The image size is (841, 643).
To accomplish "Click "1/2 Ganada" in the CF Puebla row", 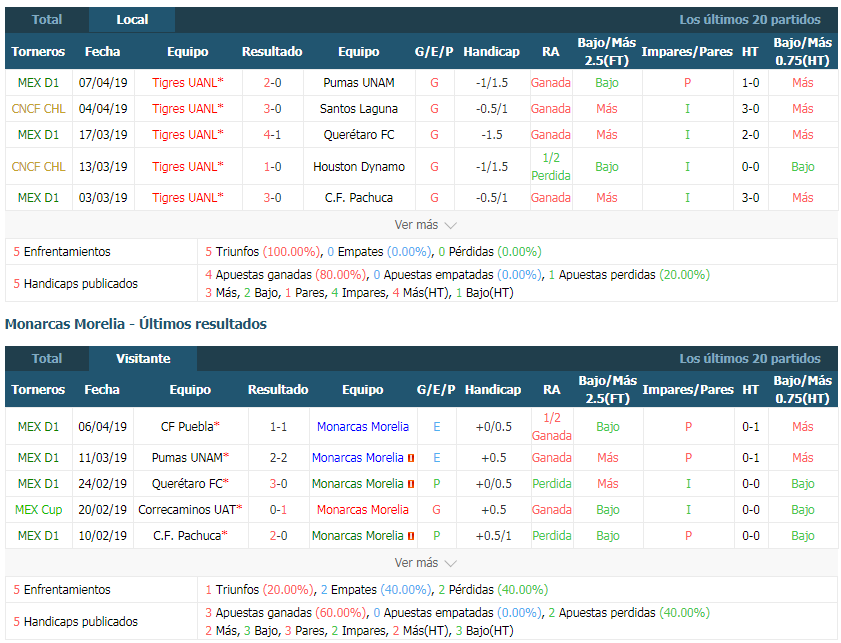I will click(x=551, y=427).
